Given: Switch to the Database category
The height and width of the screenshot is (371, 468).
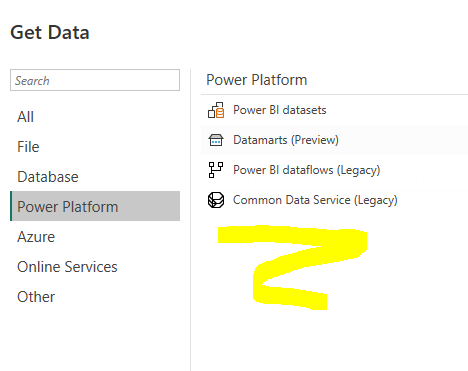Looking at the screenshot, I should 48,177.
